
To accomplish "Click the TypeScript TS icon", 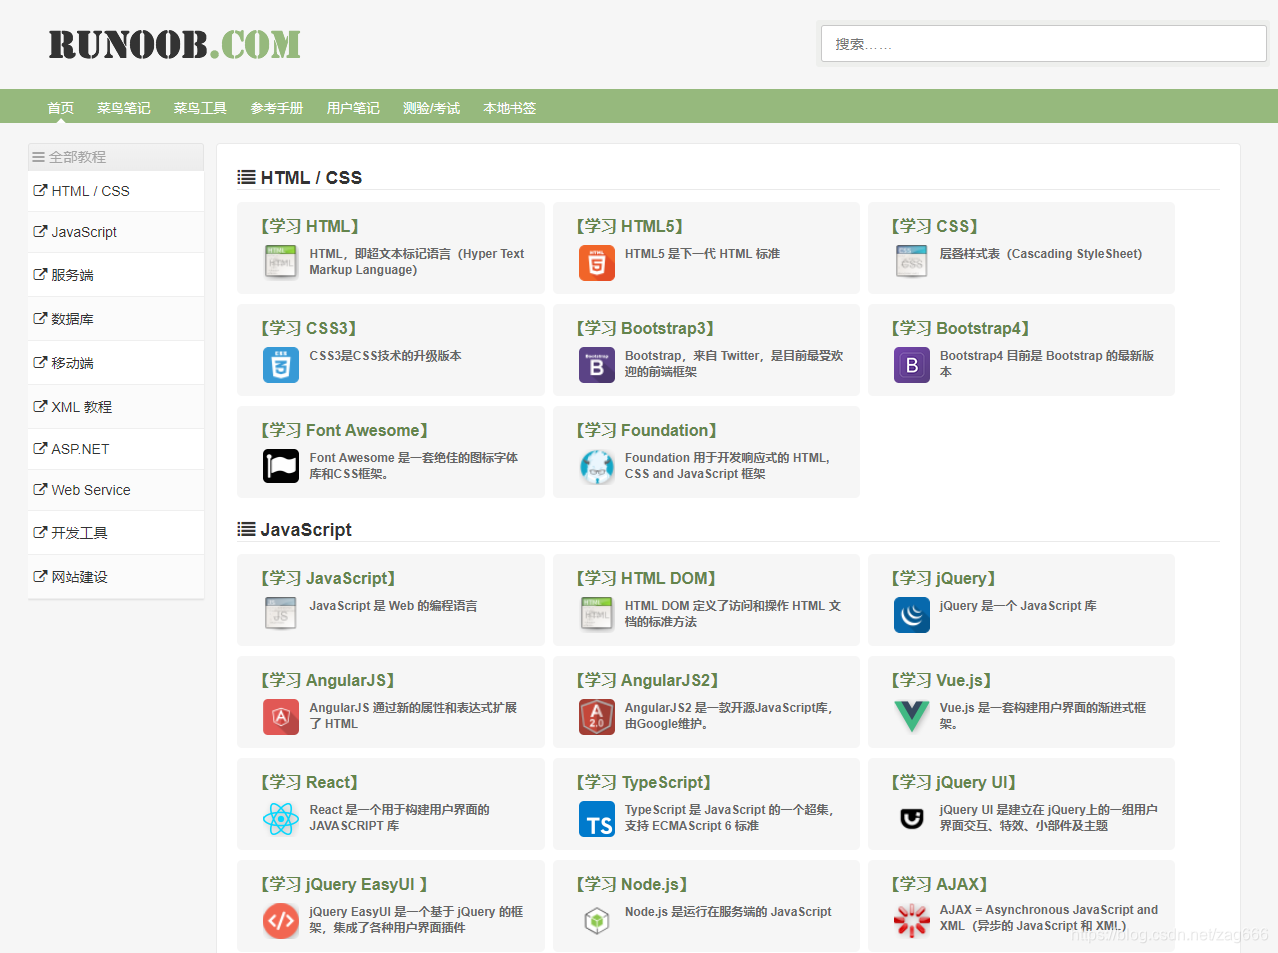I will point(597,819).
